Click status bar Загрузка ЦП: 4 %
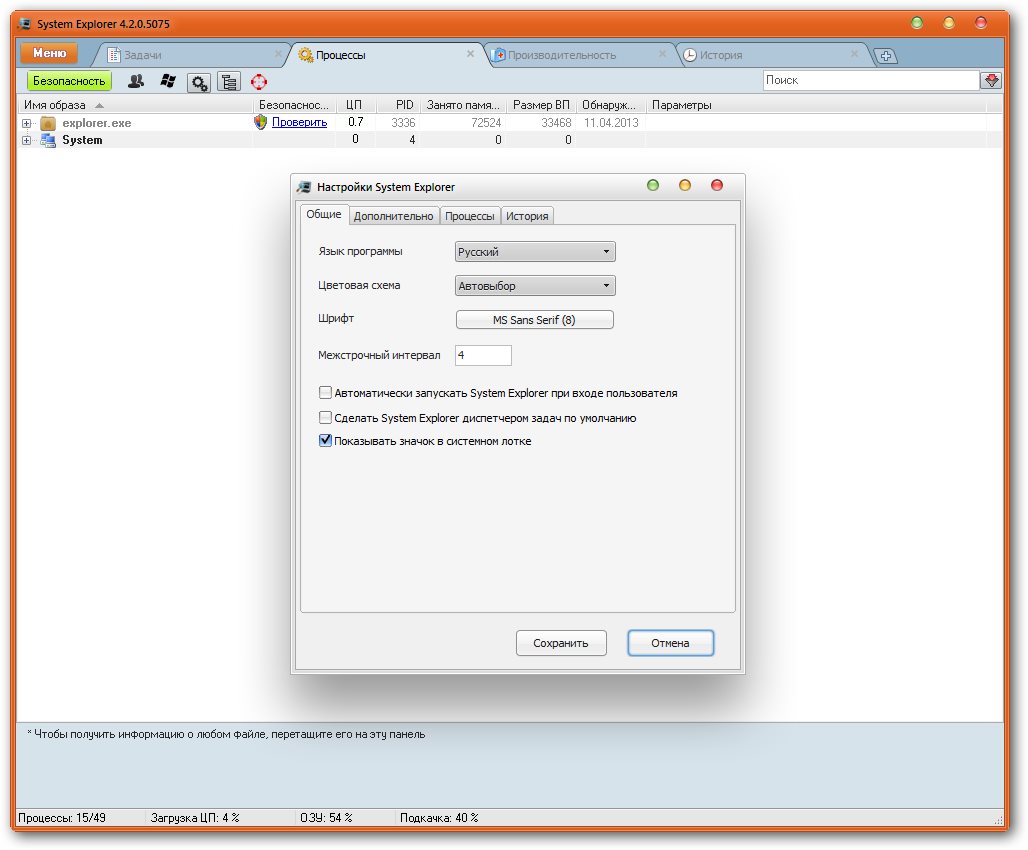Image resolution: width=1028 pixels, height=850 pixels. [195, 818]
